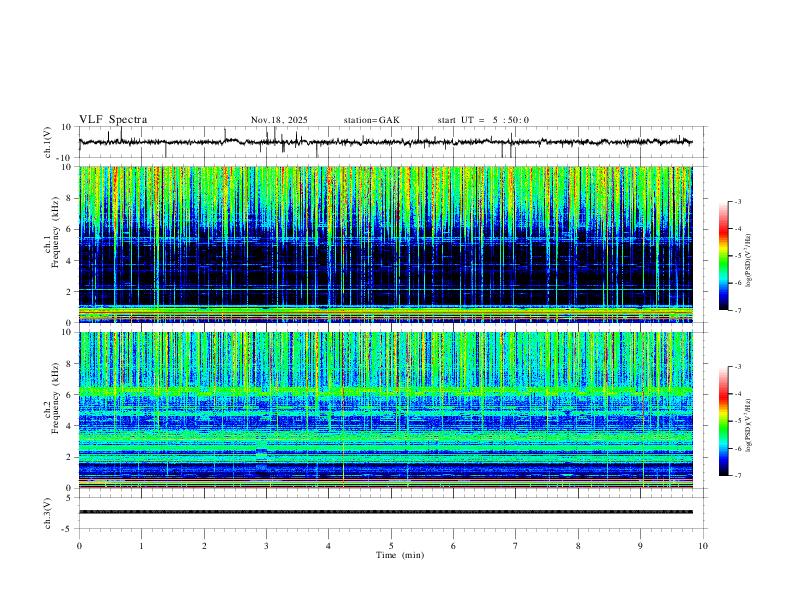Click the "2" kHz tick on ch.1 frequency axis
The height and width of the screenshot is (612, 792).
(70, 292)
